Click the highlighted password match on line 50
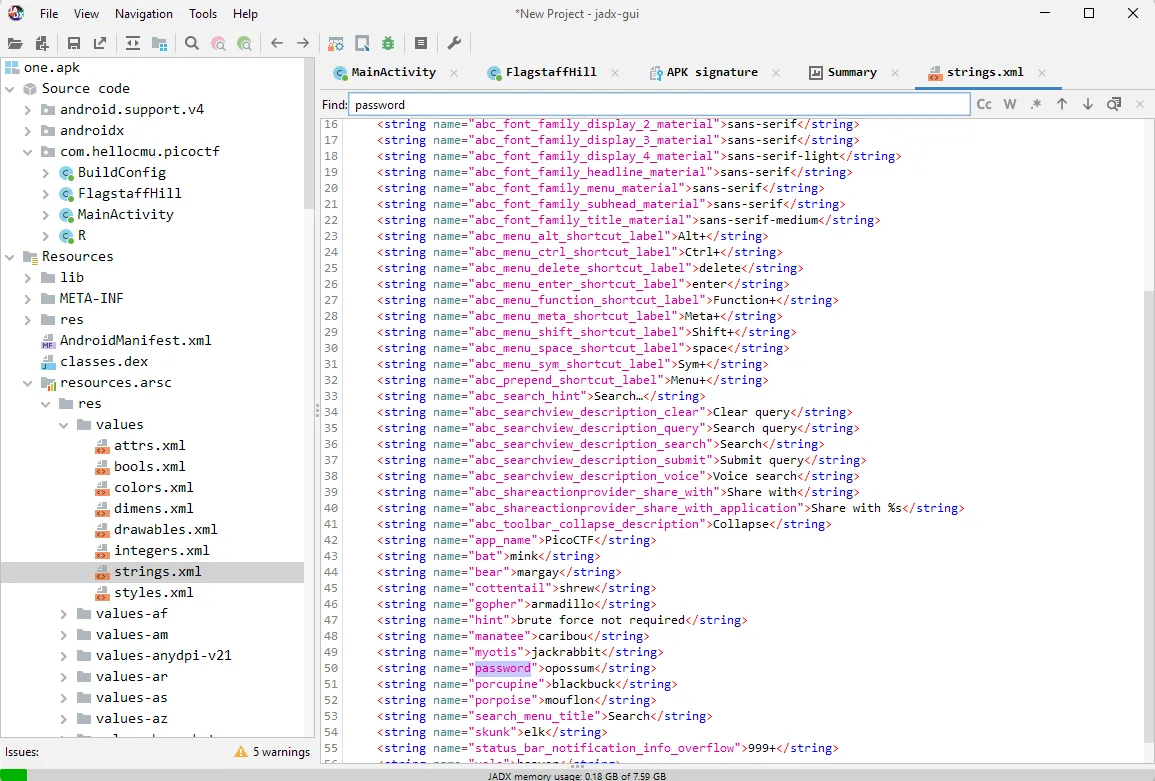This screenshot has width=1155, height=781. pos(502,668)
